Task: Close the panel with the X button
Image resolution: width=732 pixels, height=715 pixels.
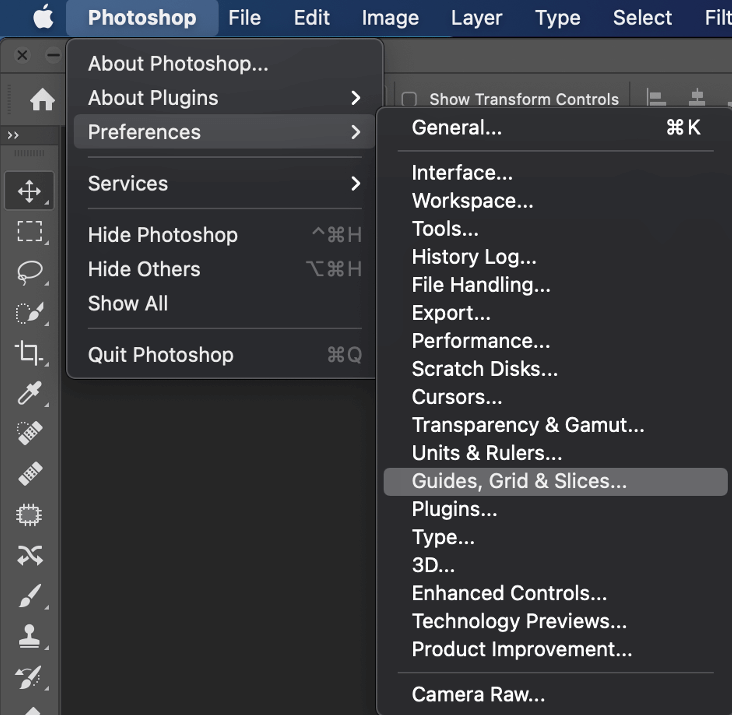Action: (x=22, y=55)
